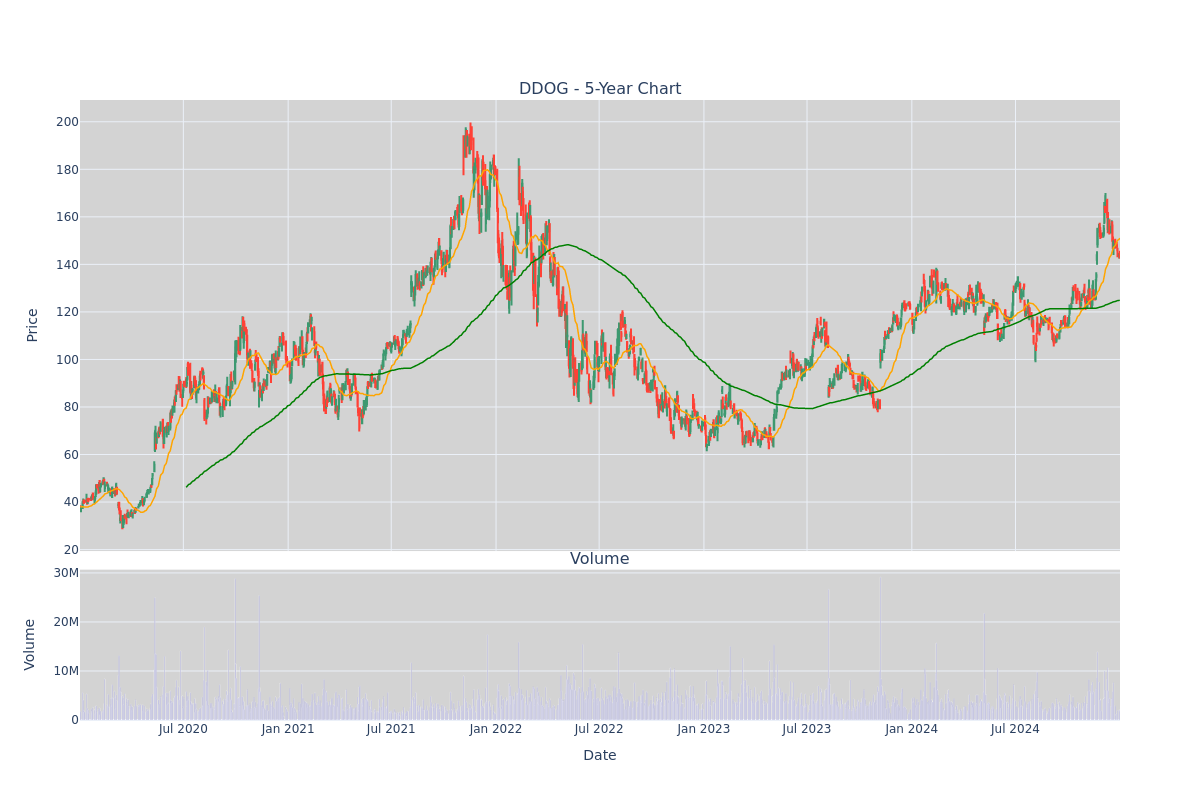Click the green long moving average peak near 148

[x=567, y=244]
